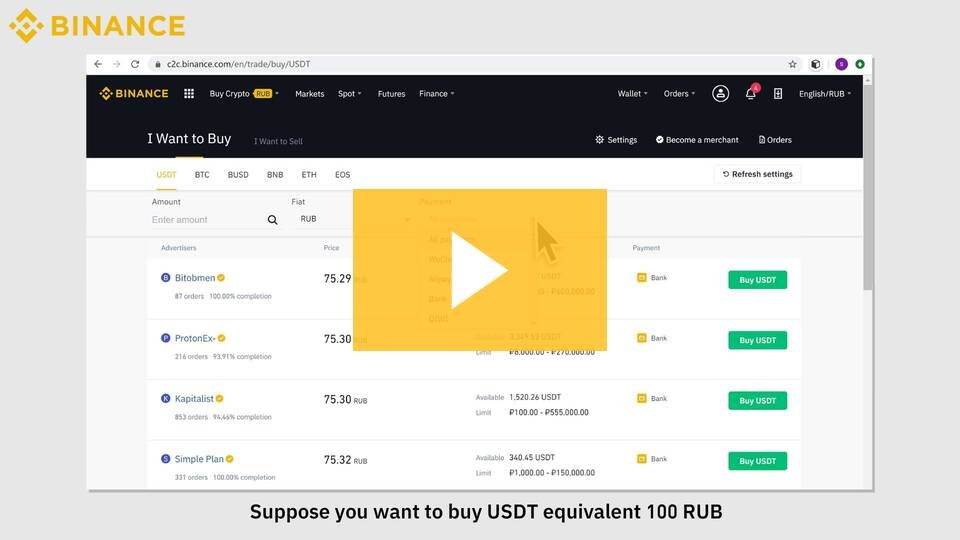Bookmark page with the star icon
This screenshot has width=960, height=540.
[x=792, y=64]
